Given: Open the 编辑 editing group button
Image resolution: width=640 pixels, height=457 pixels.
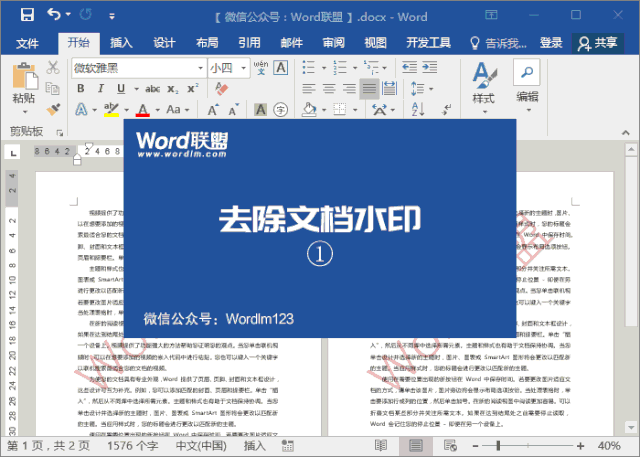Looking at the screenshot, I should coord(527,87).
